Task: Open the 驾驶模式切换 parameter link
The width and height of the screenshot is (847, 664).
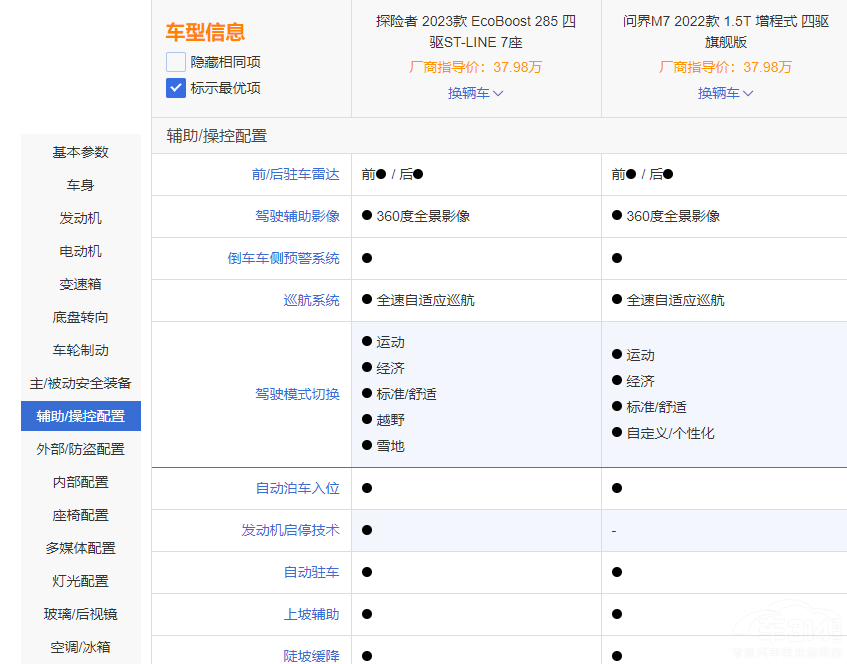Action: pyautogui.click(x=297, y=394)
